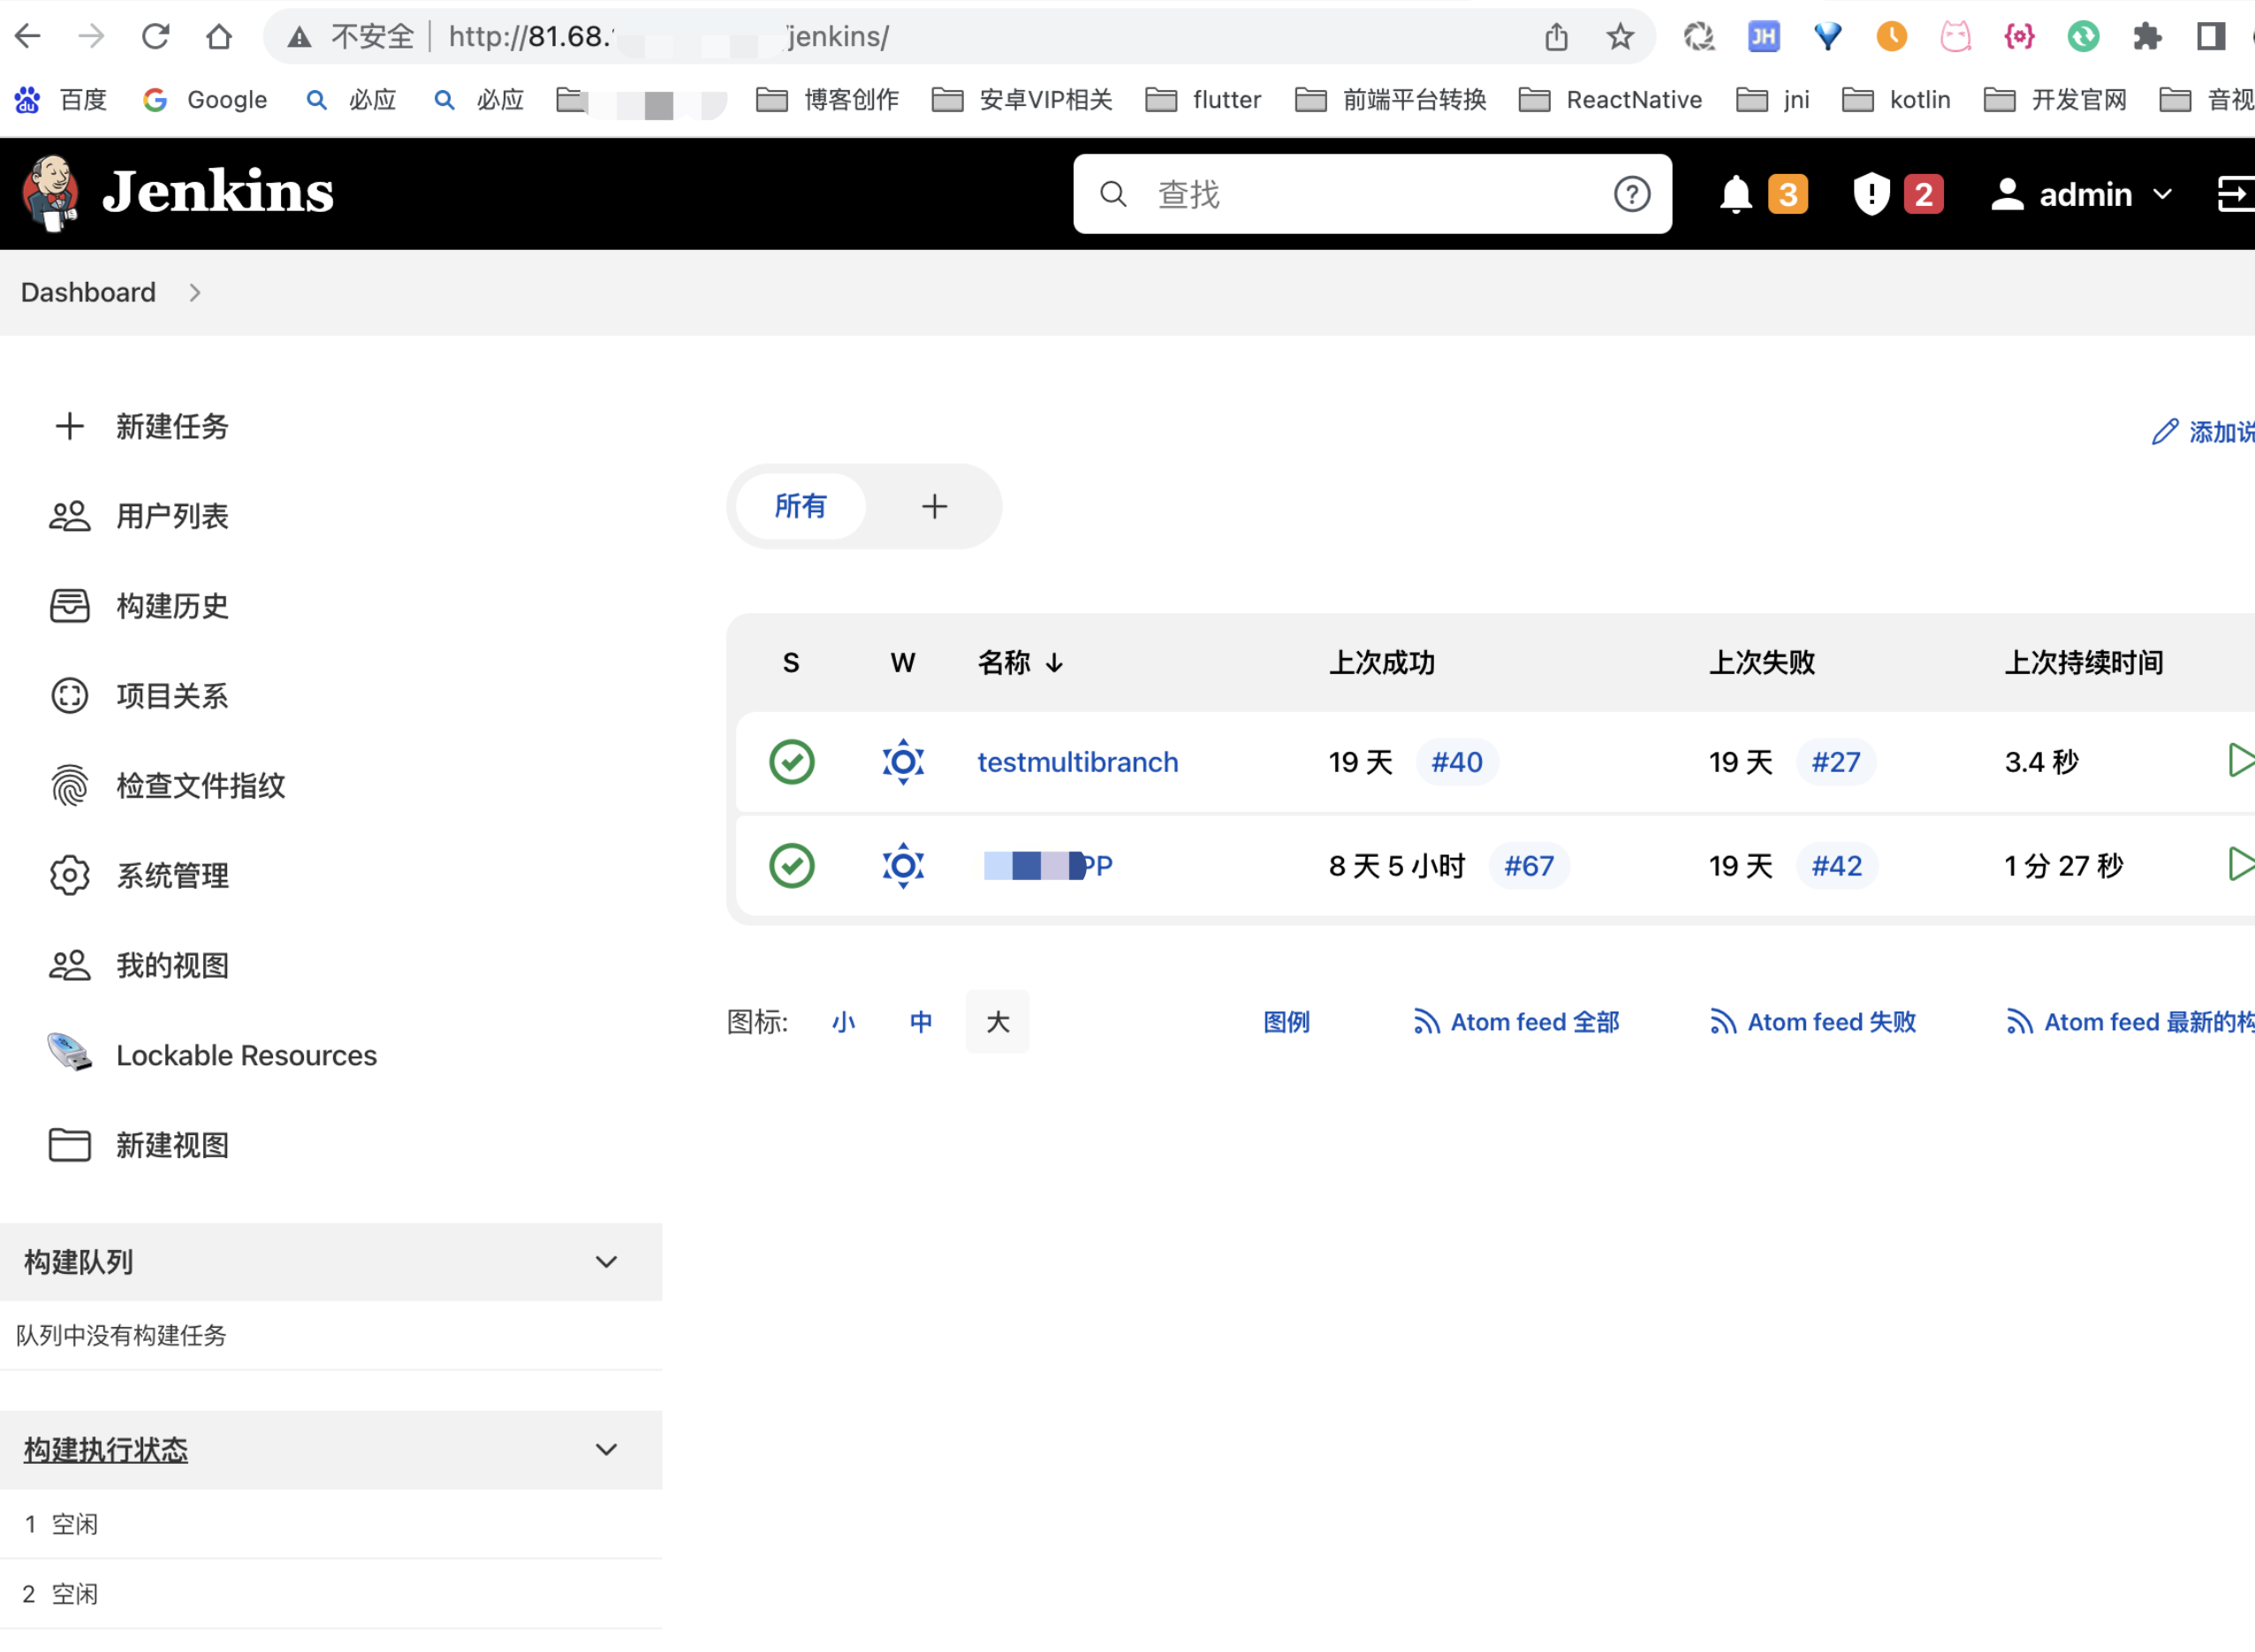The height and width of the screenshot is (1652, 2255).
Task: Click the browser back arrow
Action: coord(28,37)
